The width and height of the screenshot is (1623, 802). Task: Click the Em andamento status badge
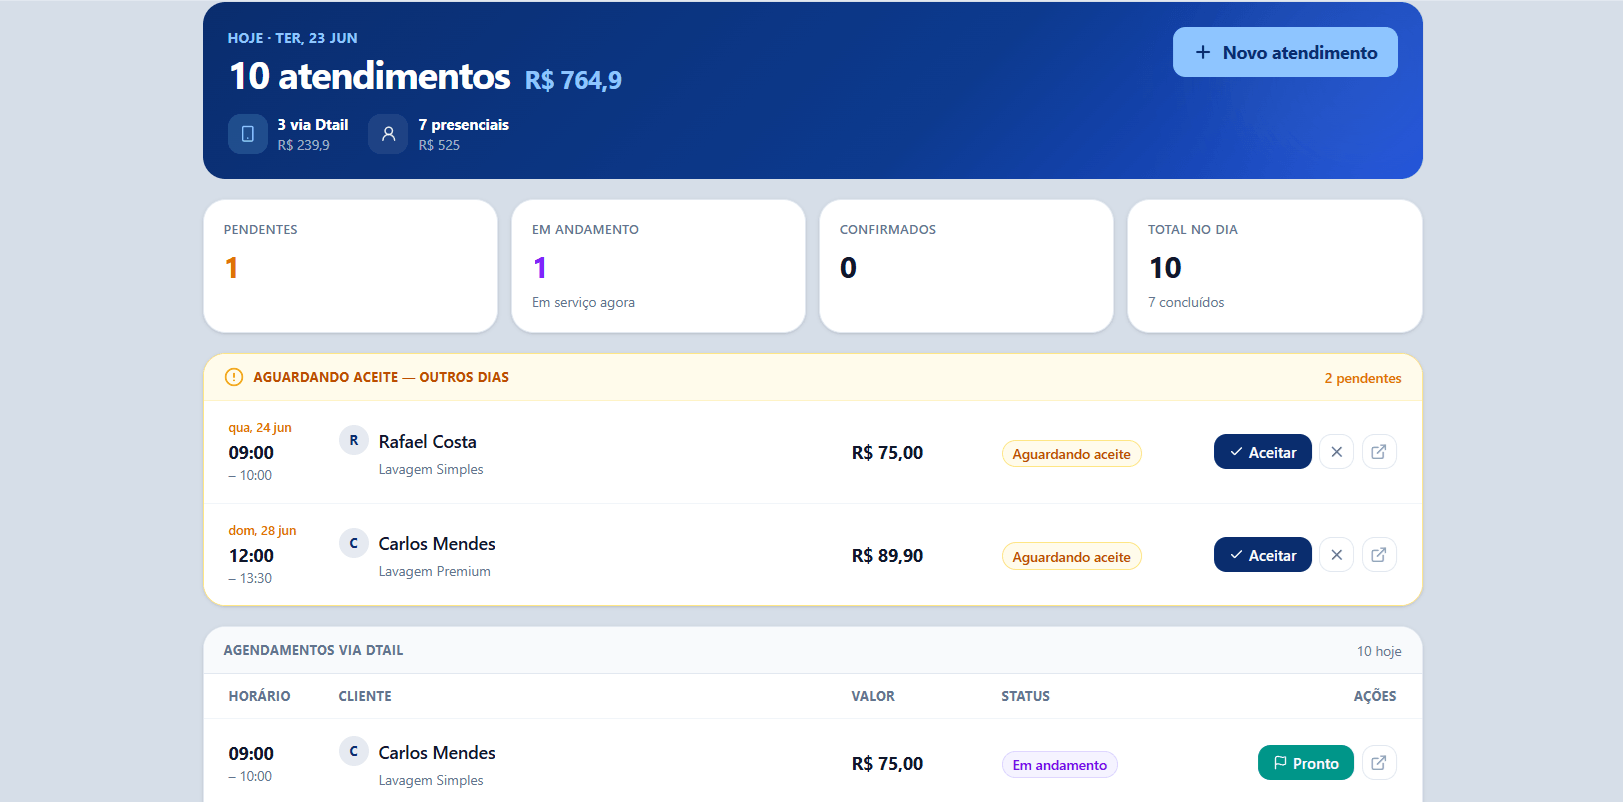pos(1059,765)
